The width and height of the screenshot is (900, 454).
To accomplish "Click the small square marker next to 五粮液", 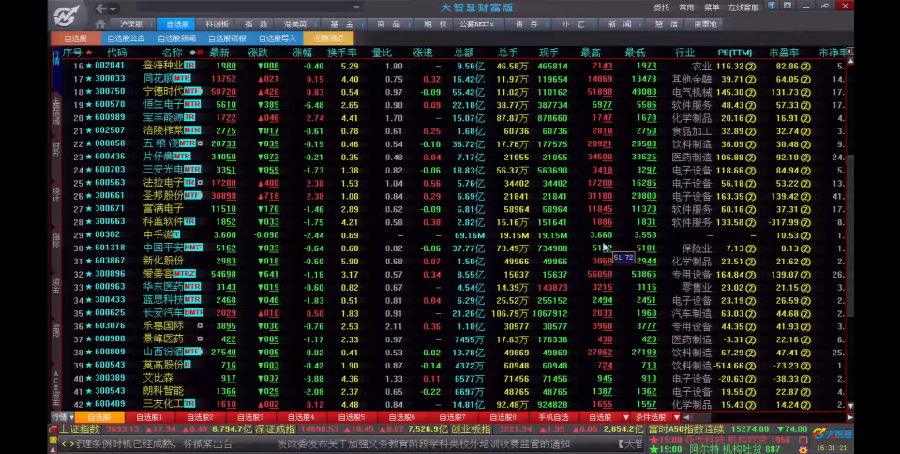I will [x=200, y=143].
